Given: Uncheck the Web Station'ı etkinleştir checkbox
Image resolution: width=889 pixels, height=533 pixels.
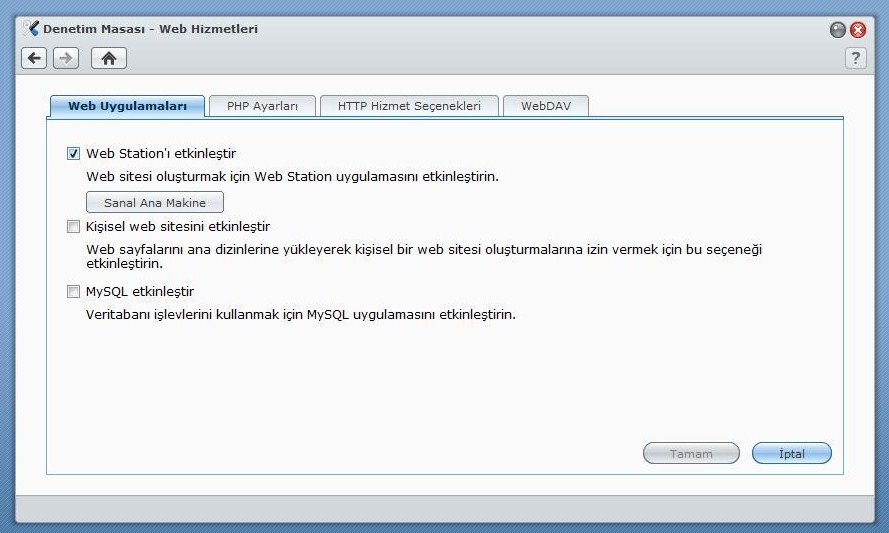Looking at the screenshot, I should pos(73,154).
